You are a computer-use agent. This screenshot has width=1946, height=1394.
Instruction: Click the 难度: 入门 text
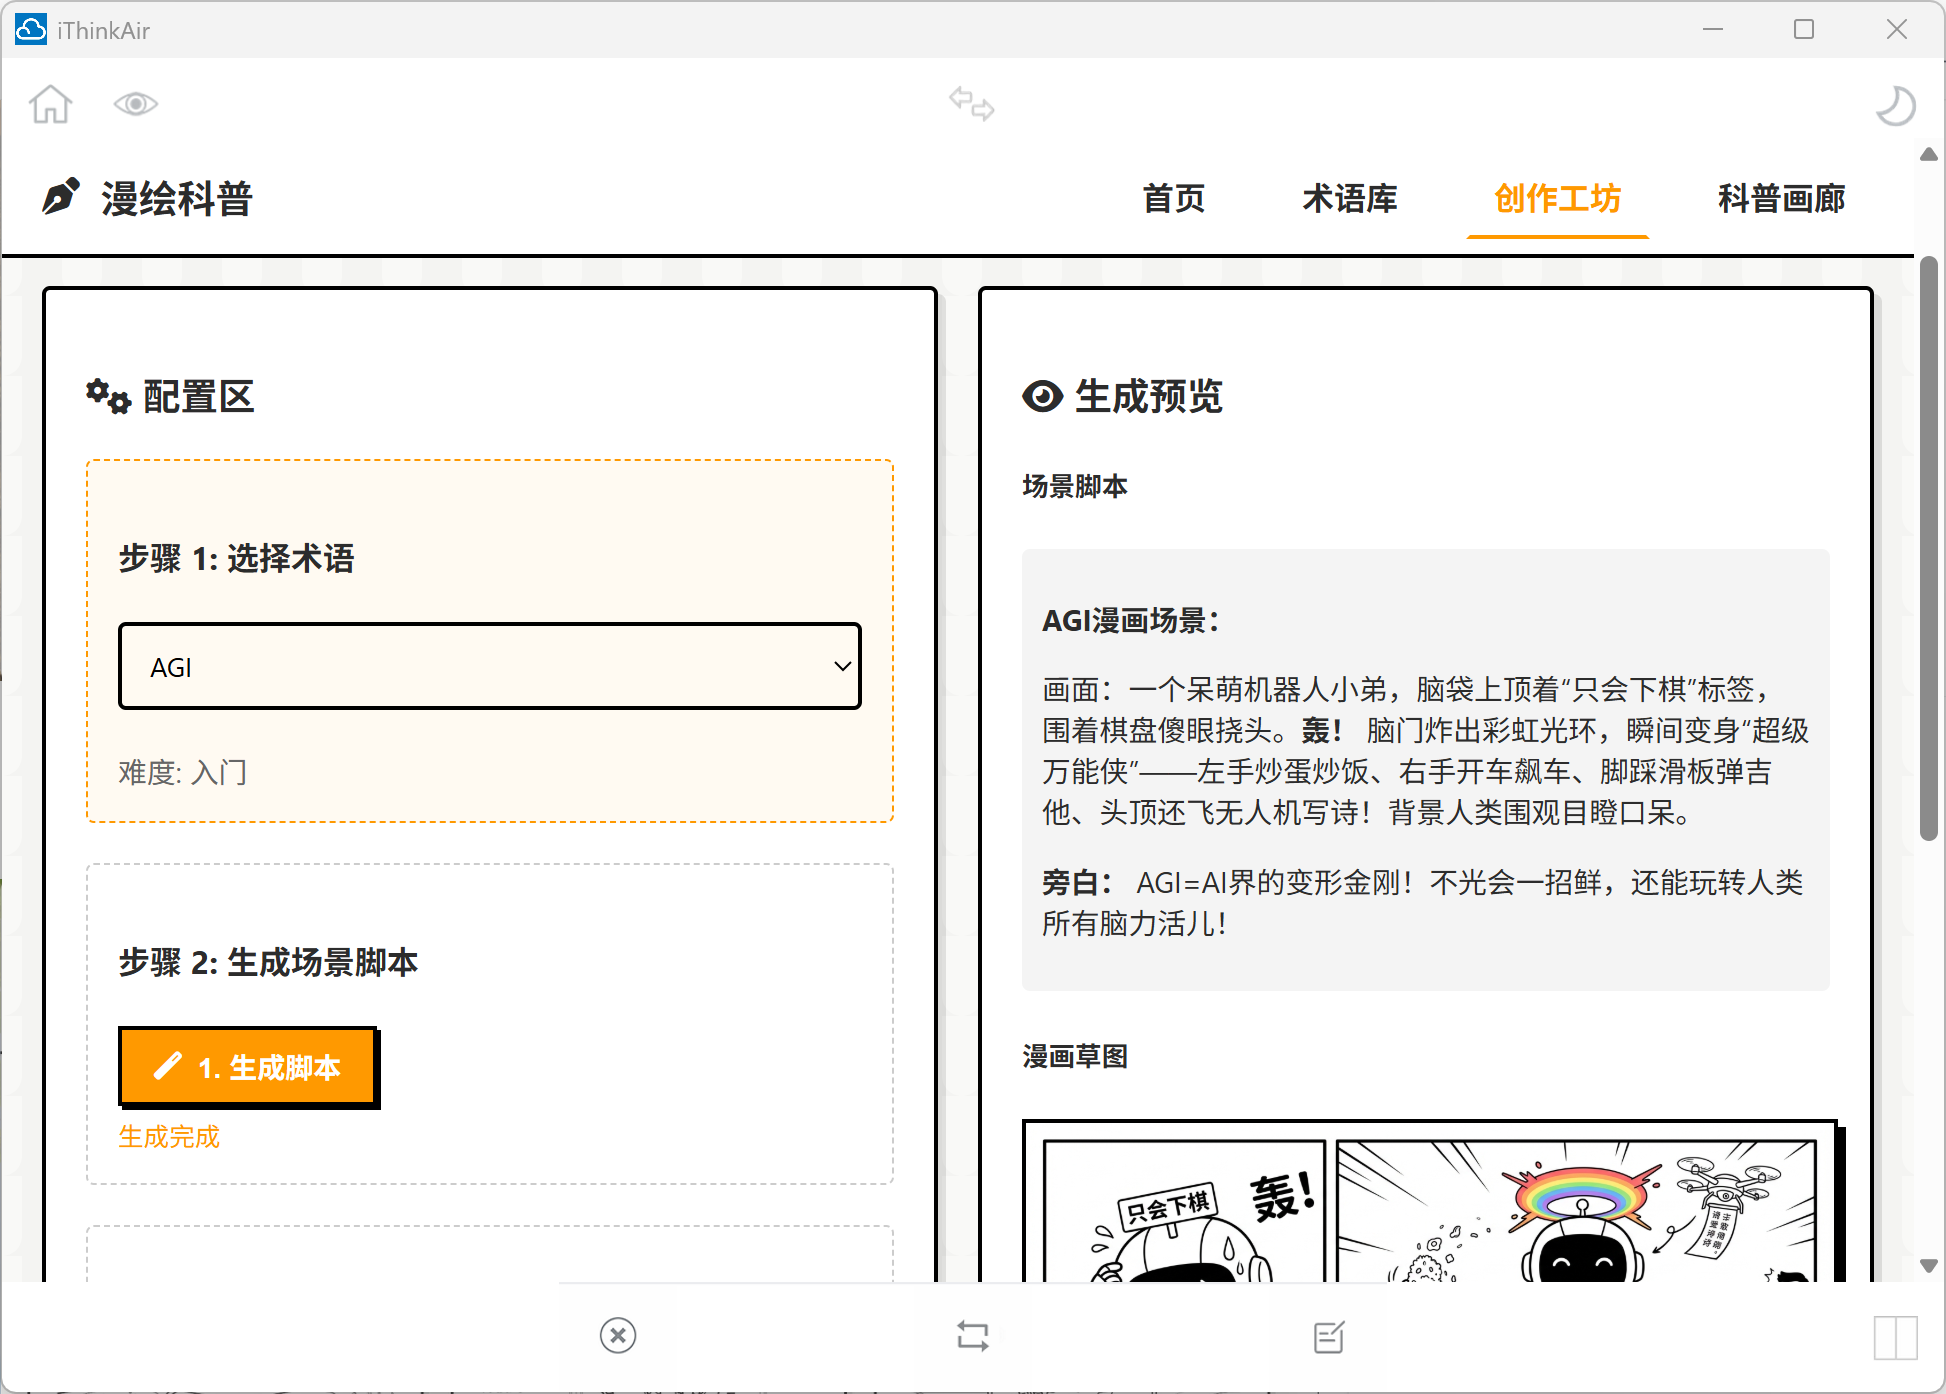(x=182, y=772)
